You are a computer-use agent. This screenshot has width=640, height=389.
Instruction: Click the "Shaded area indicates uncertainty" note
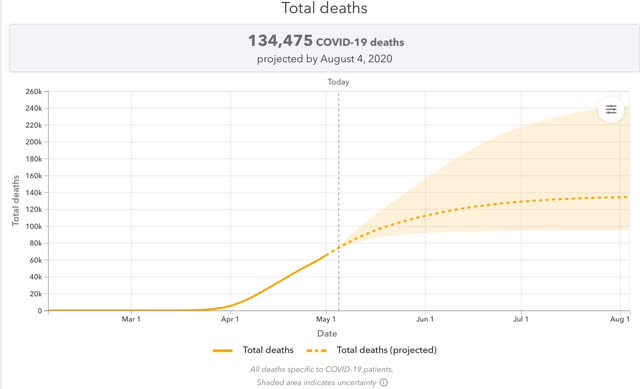[x=316, y=382]
